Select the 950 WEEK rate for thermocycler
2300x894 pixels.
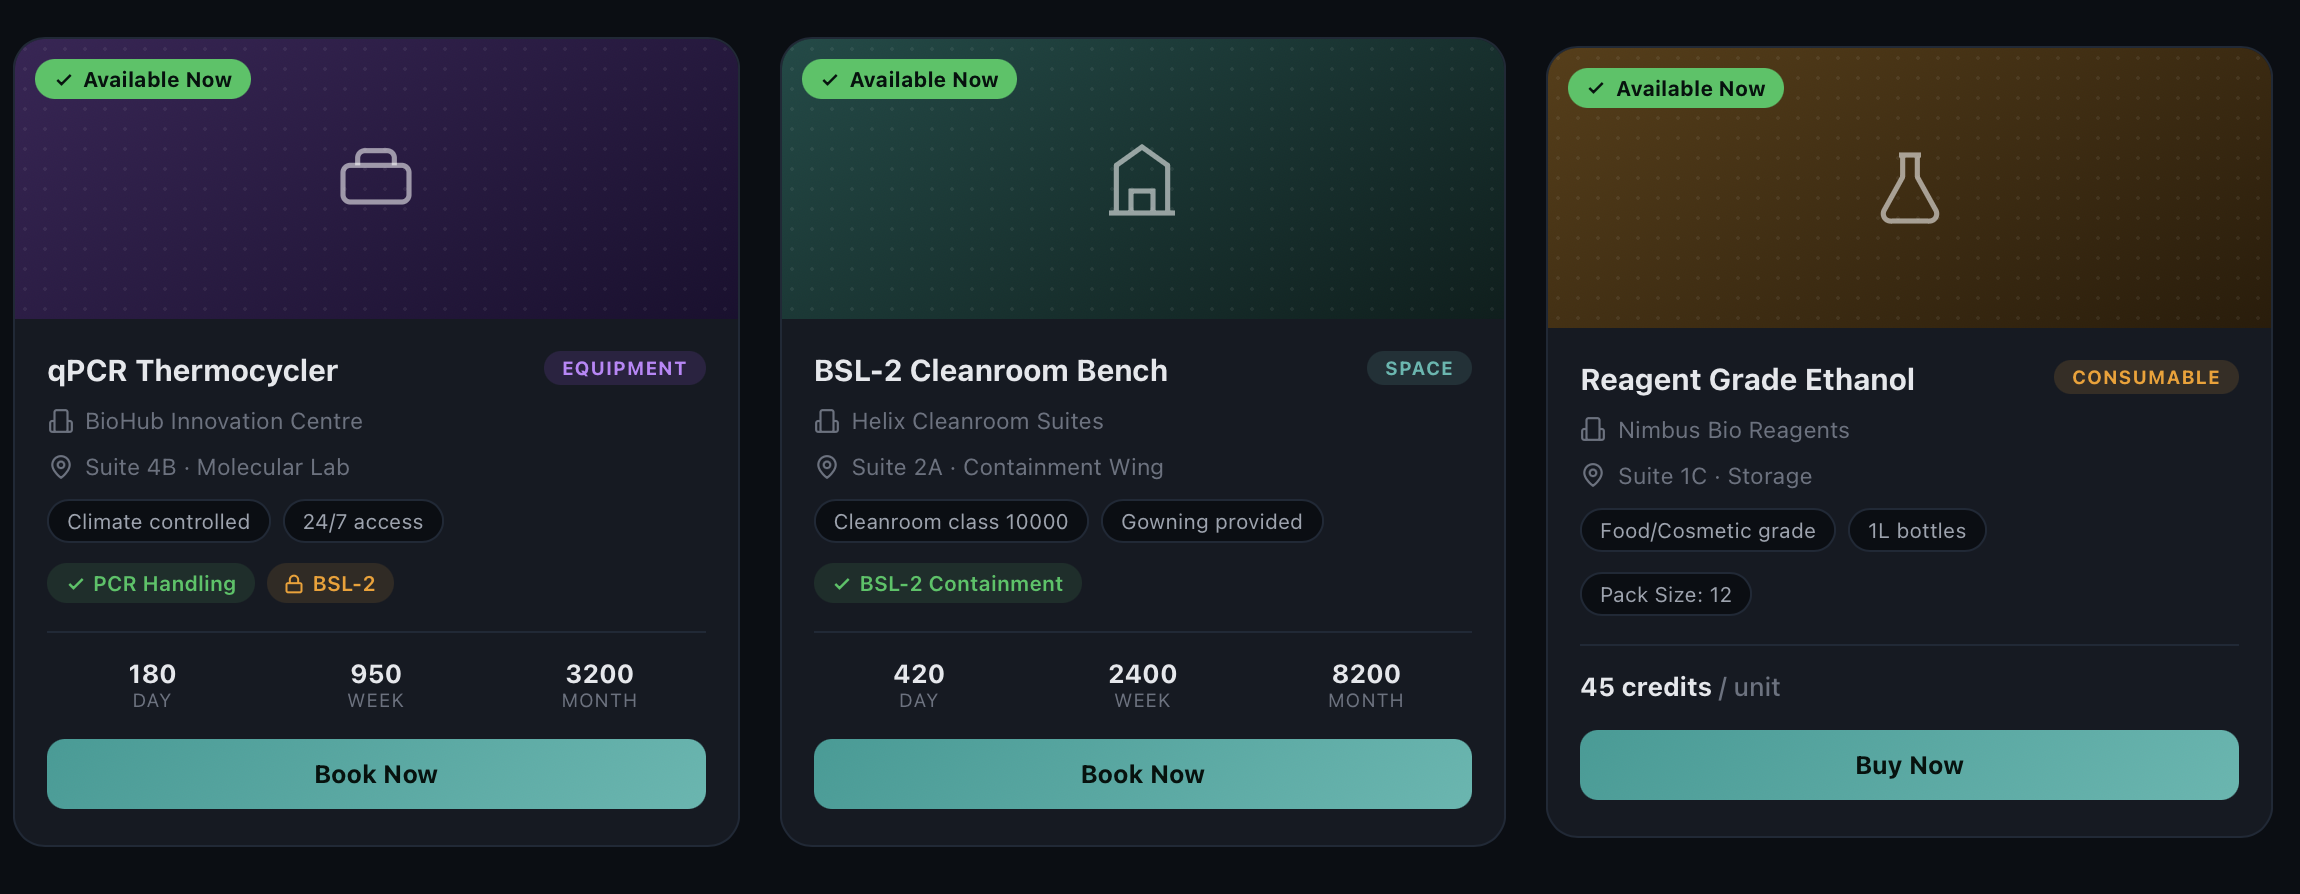click(x=376, y=685)
